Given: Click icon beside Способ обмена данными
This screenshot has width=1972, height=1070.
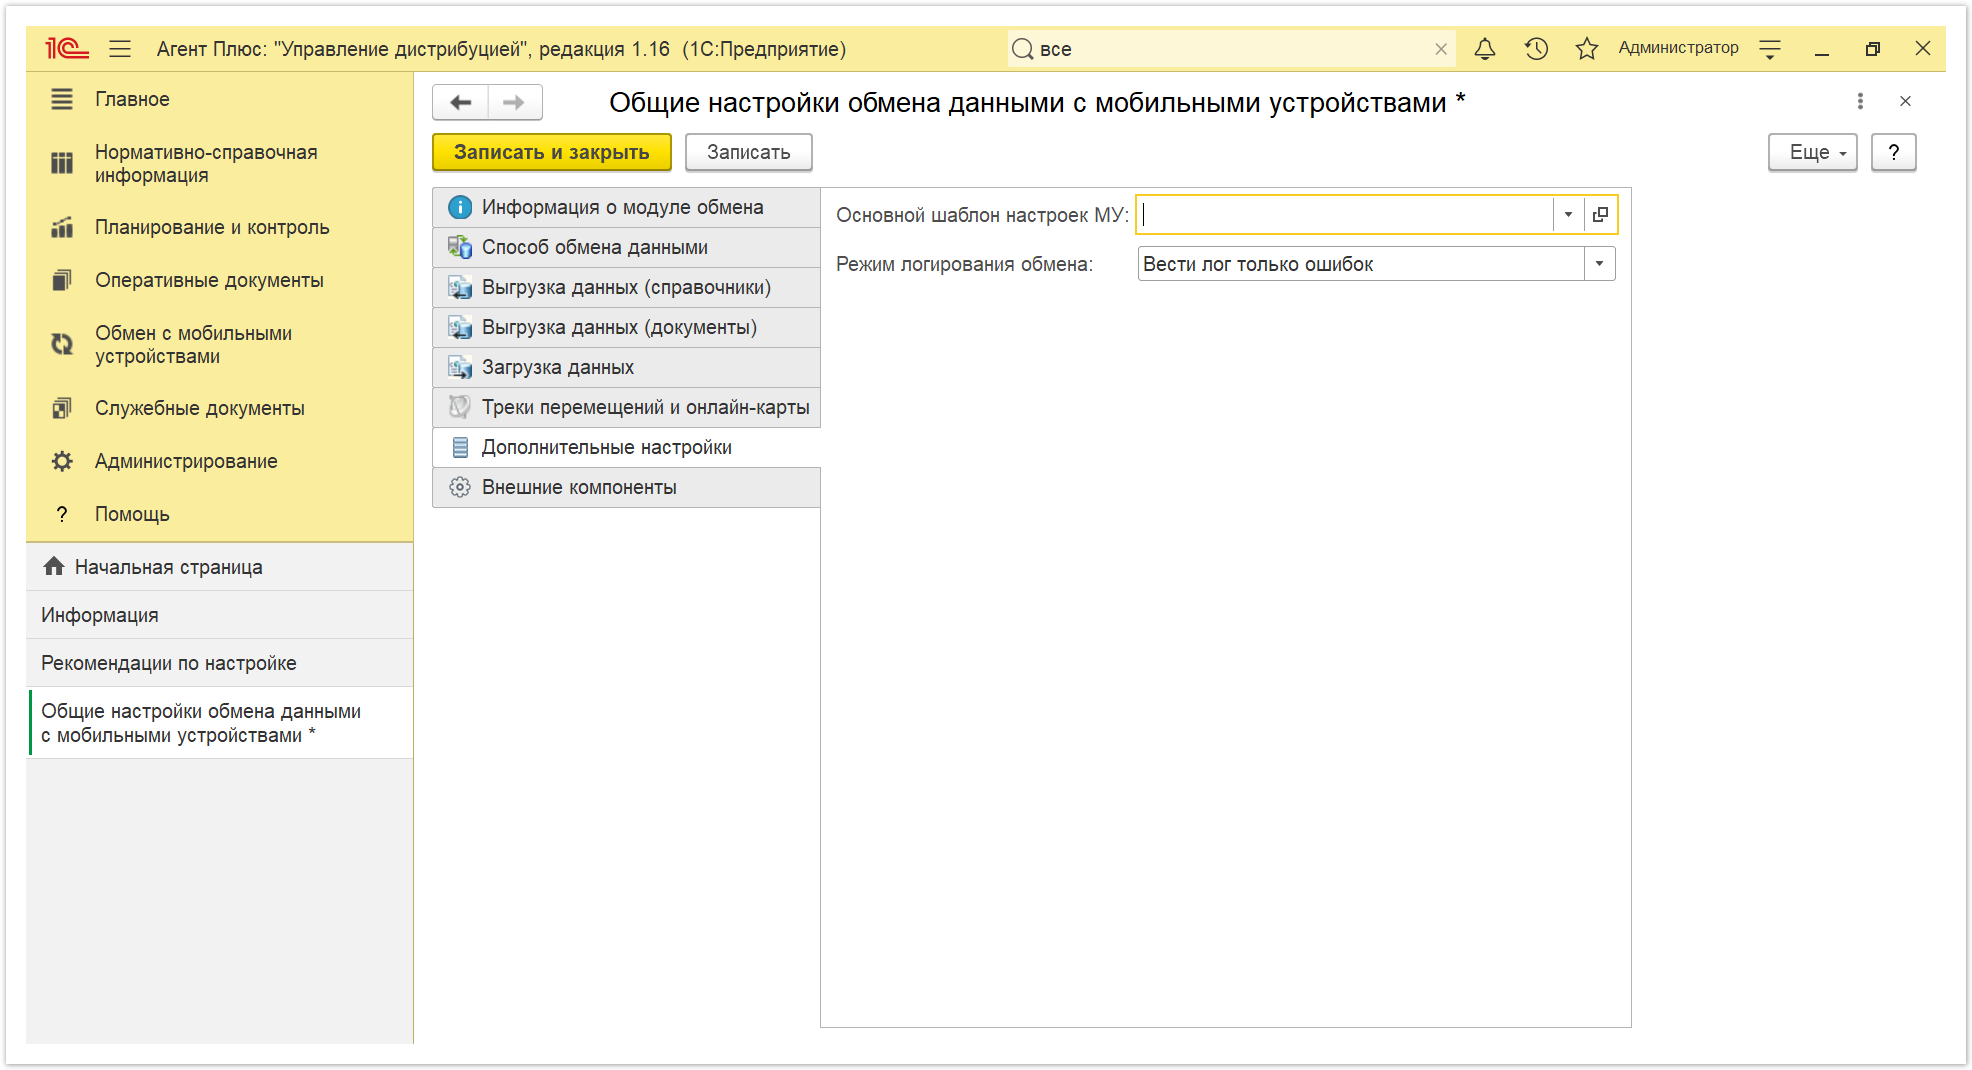Looking at the screenshot, I should coord(460,247).
